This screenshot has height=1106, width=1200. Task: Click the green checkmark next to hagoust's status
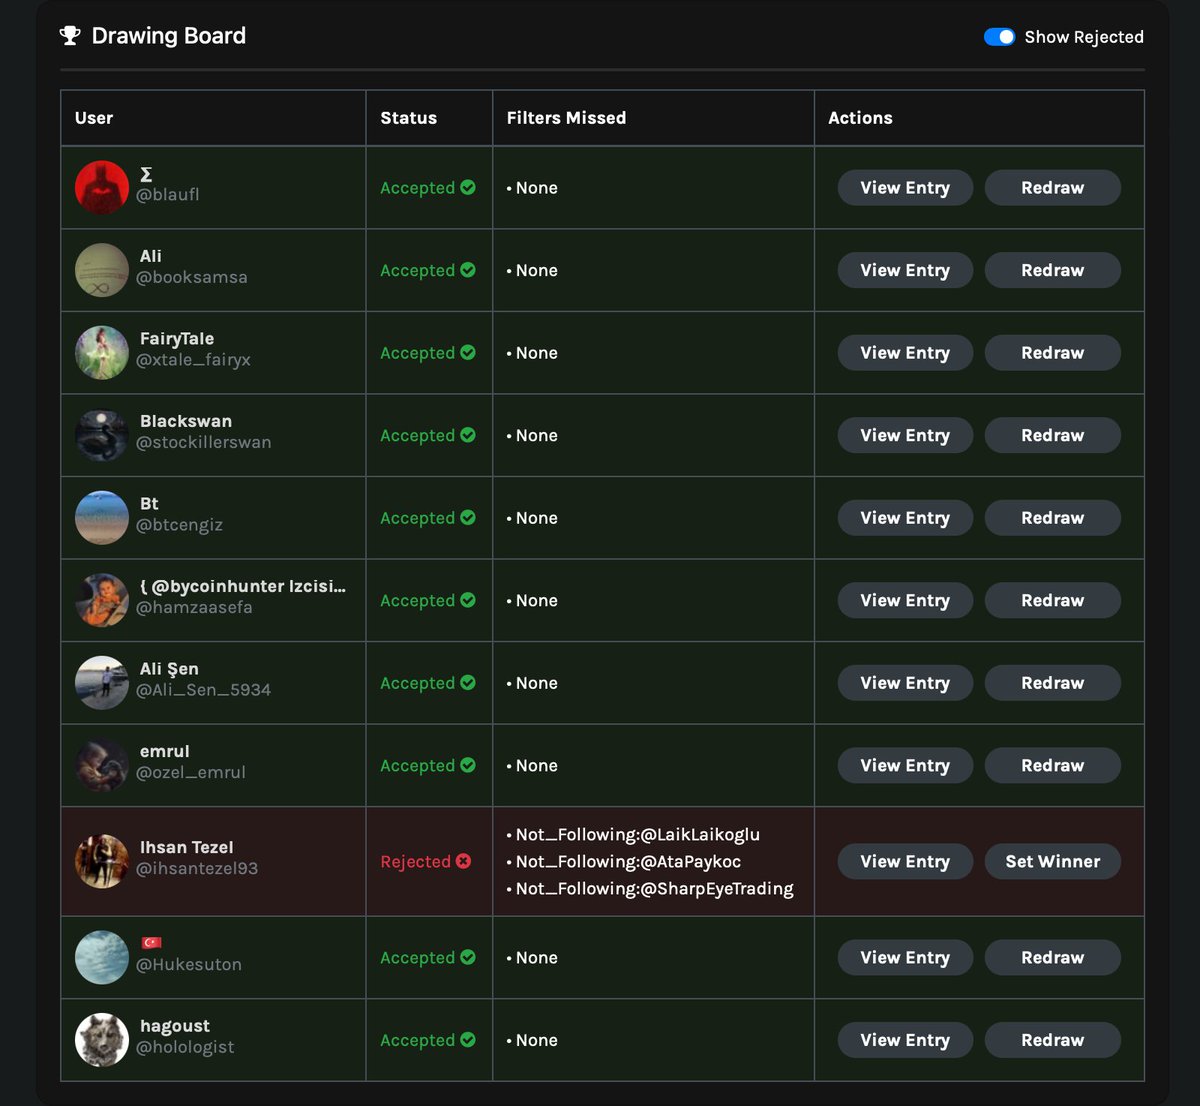tap(467, 1040)
